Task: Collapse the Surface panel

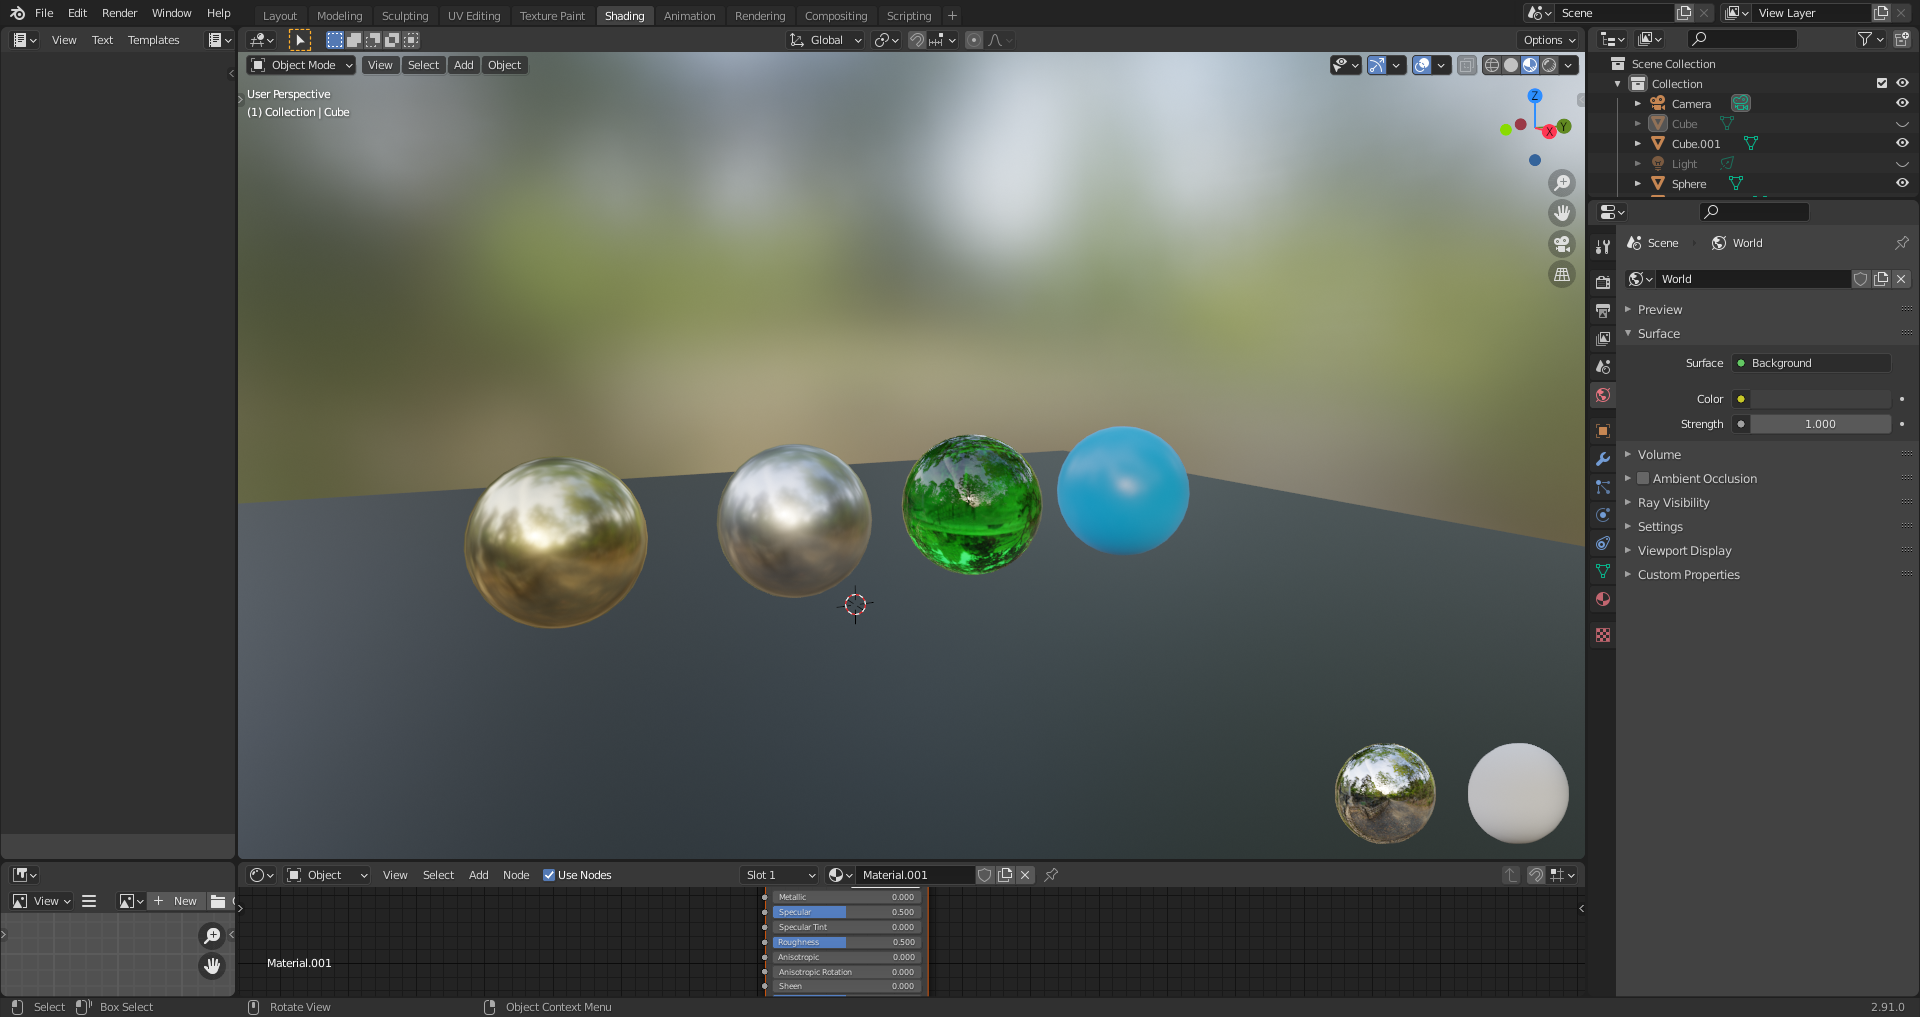Action: 1659,334
